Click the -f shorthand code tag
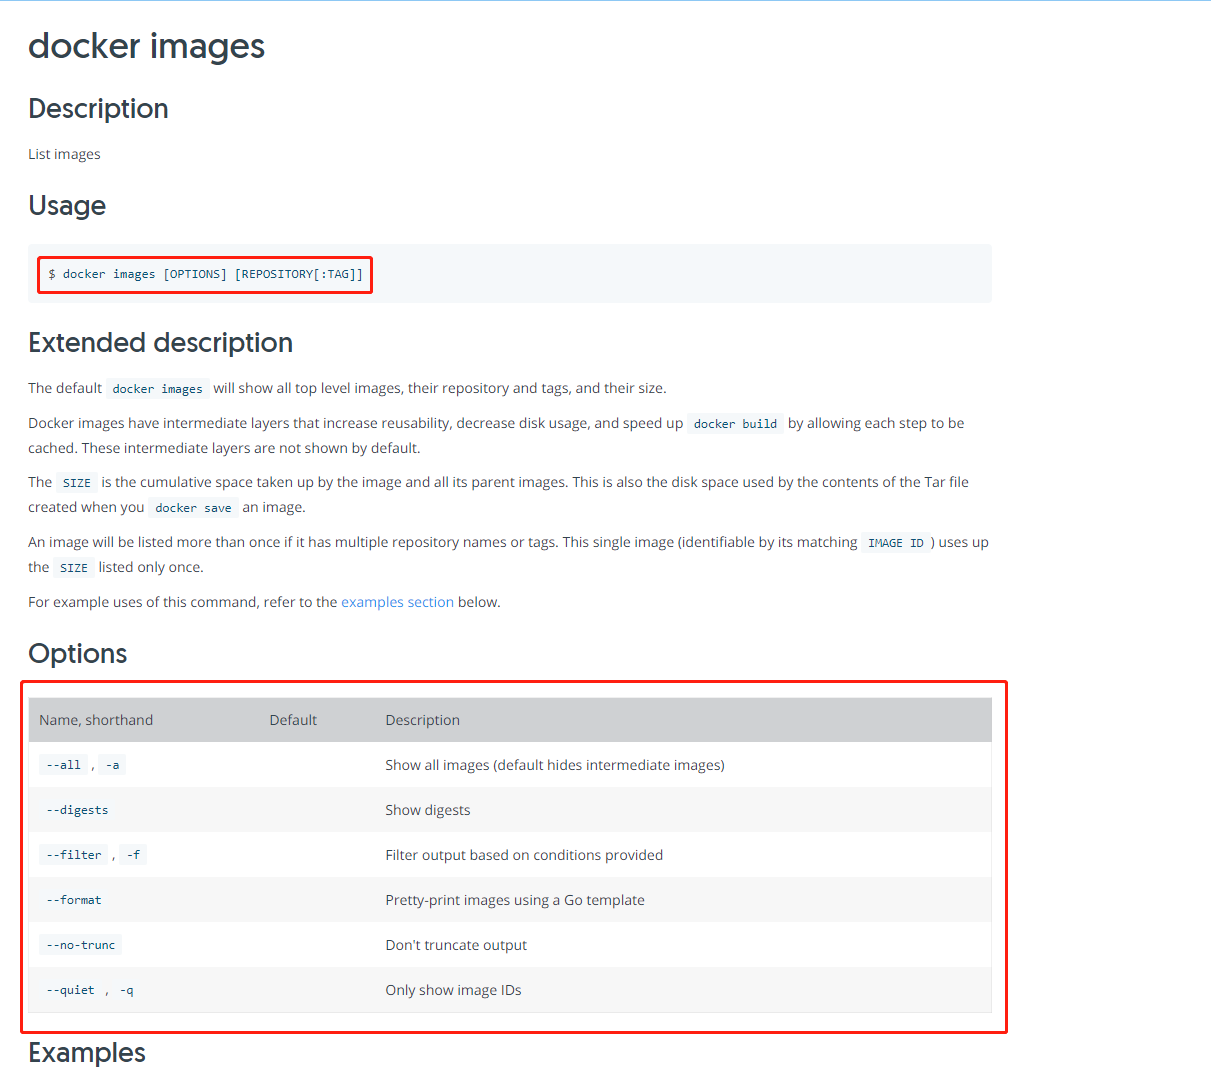This screenshot has height=1091, width=1211. (x=134, y=855)
